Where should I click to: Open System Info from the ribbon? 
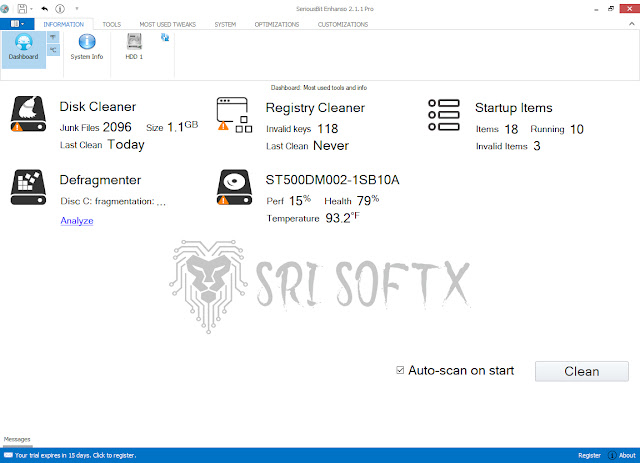pyautogui.click(x=87, y=47)
